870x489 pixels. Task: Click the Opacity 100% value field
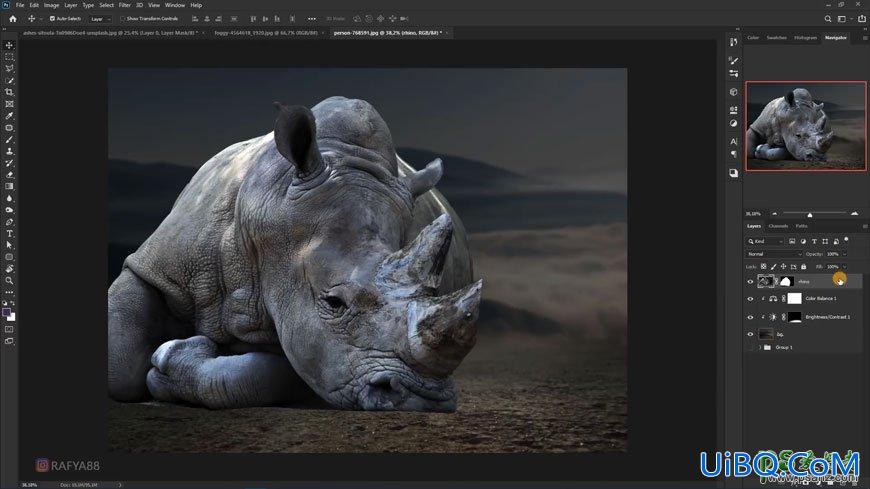coord(833,254)
